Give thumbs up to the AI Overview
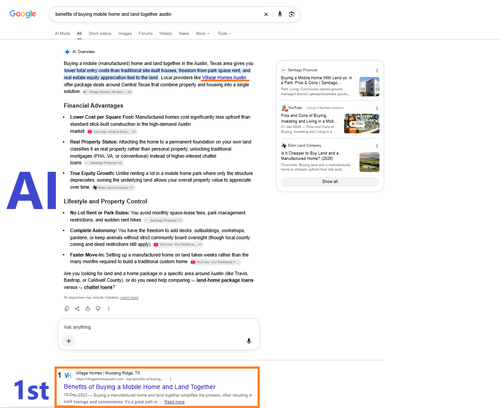 [88, 309]
